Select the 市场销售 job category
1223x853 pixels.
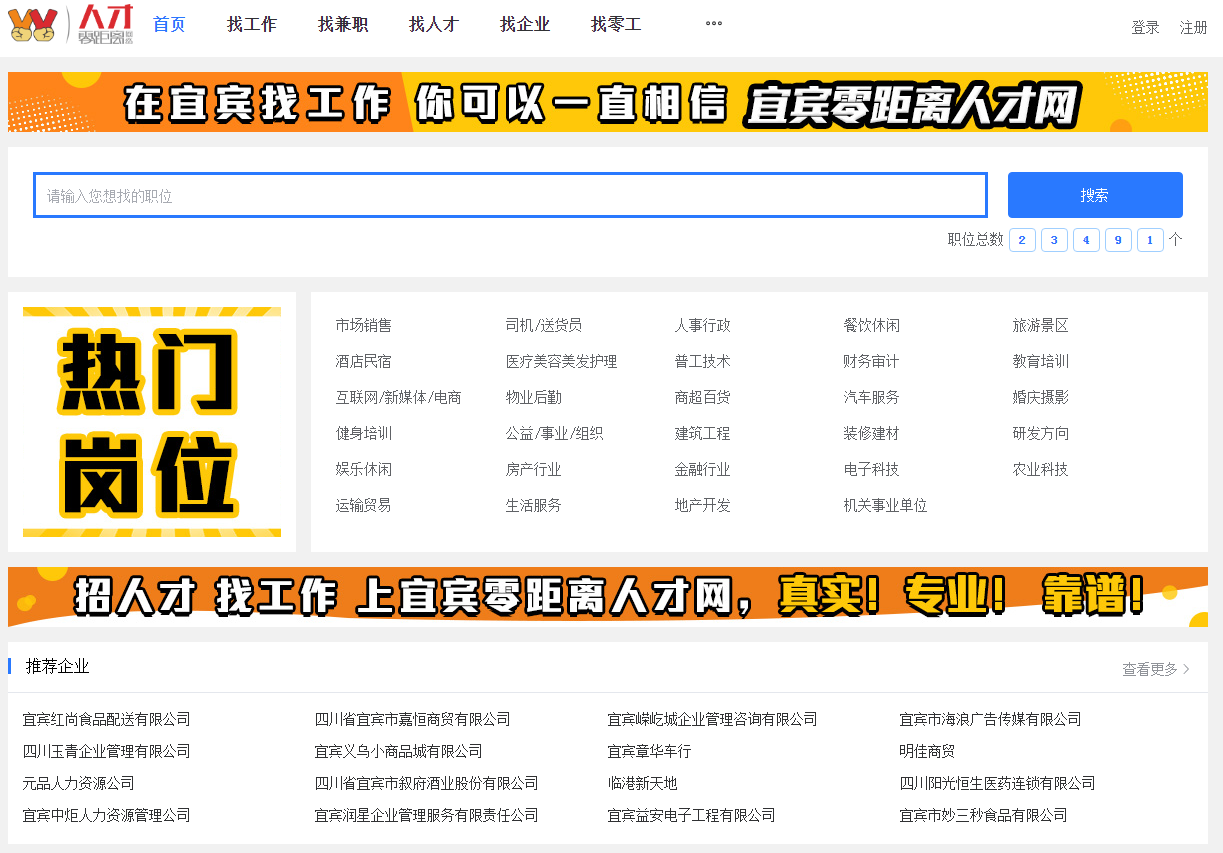(x=364, y=325)
